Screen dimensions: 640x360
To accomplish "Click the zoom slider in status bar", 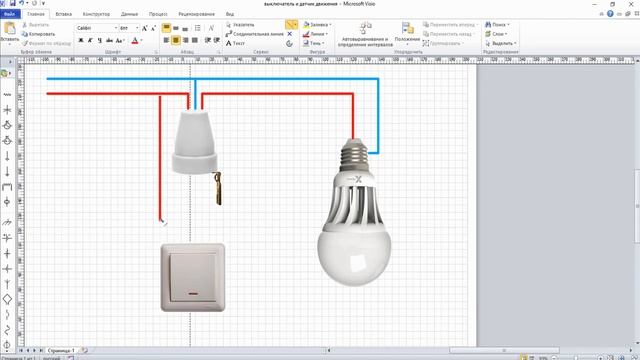I will [576, 358].
